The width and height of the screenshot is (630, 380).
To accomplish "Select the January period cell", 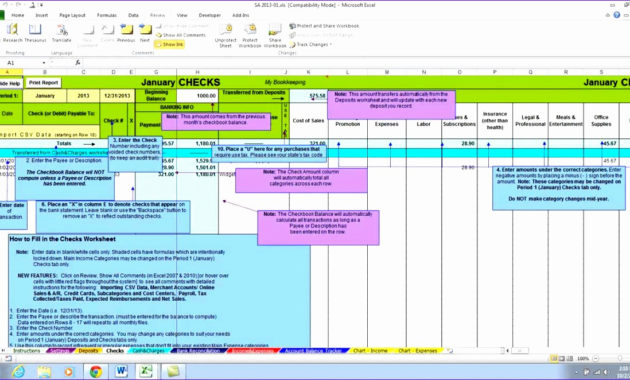I will (x=45, y=96).
